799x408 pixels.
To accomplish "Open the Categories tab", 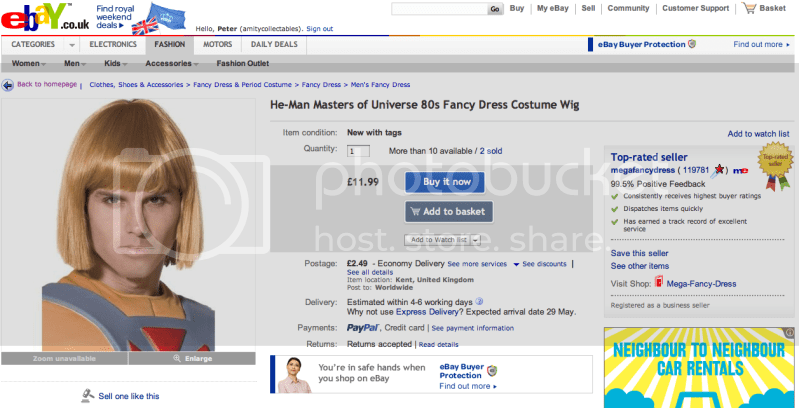I will click(33, 44).
